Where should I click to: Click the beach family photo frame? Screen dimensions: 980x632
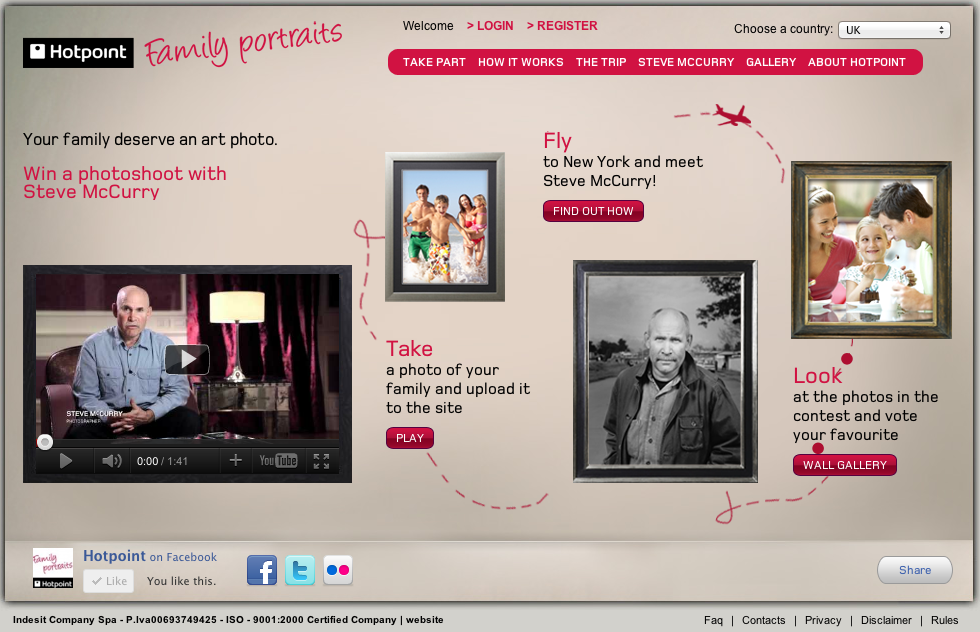tap(444, 228)
